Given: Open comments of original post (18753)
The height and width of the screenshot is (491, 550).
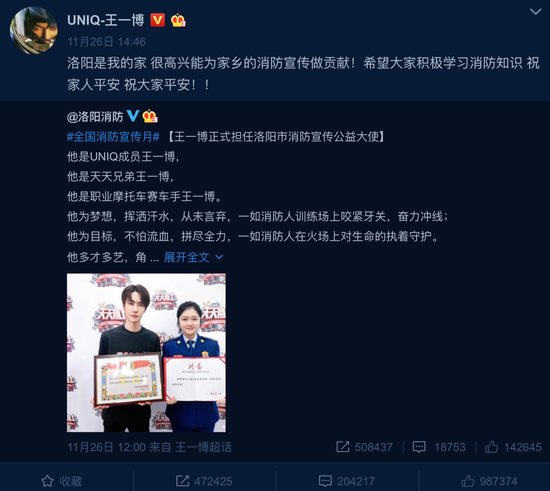Looking at the screenshot, I should (439, 447).
